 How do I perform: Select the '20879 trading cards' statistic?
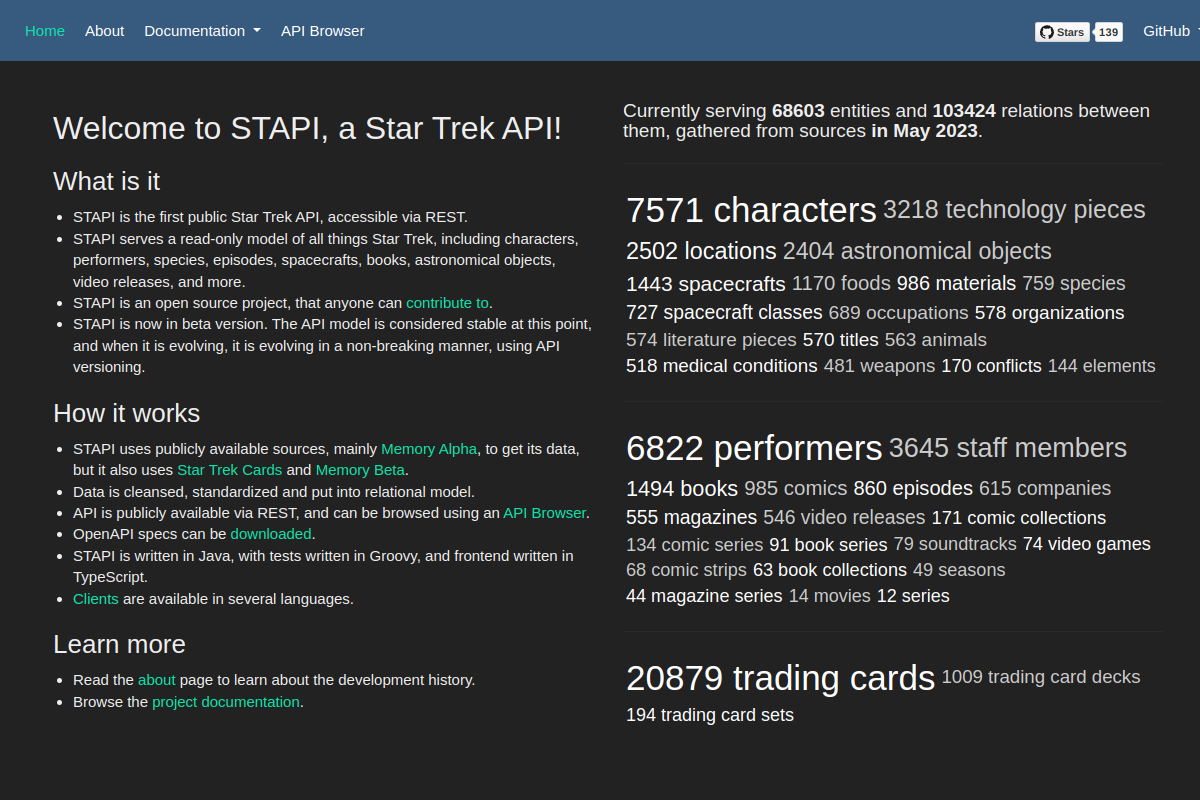pyautogui.click(x=780, y=678)
